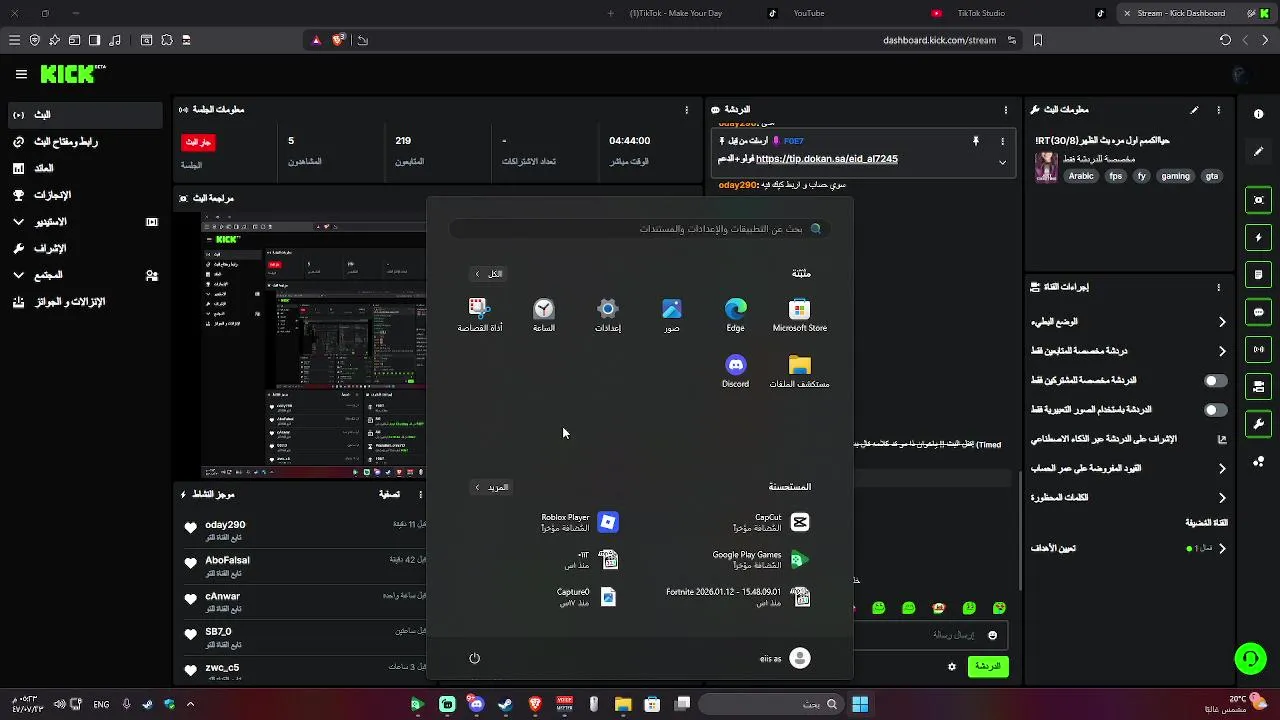Open the Kick hamburger menu
The height and width of the screenshot is (720, 1280).
pyautogui.click(x=21, y=74)
